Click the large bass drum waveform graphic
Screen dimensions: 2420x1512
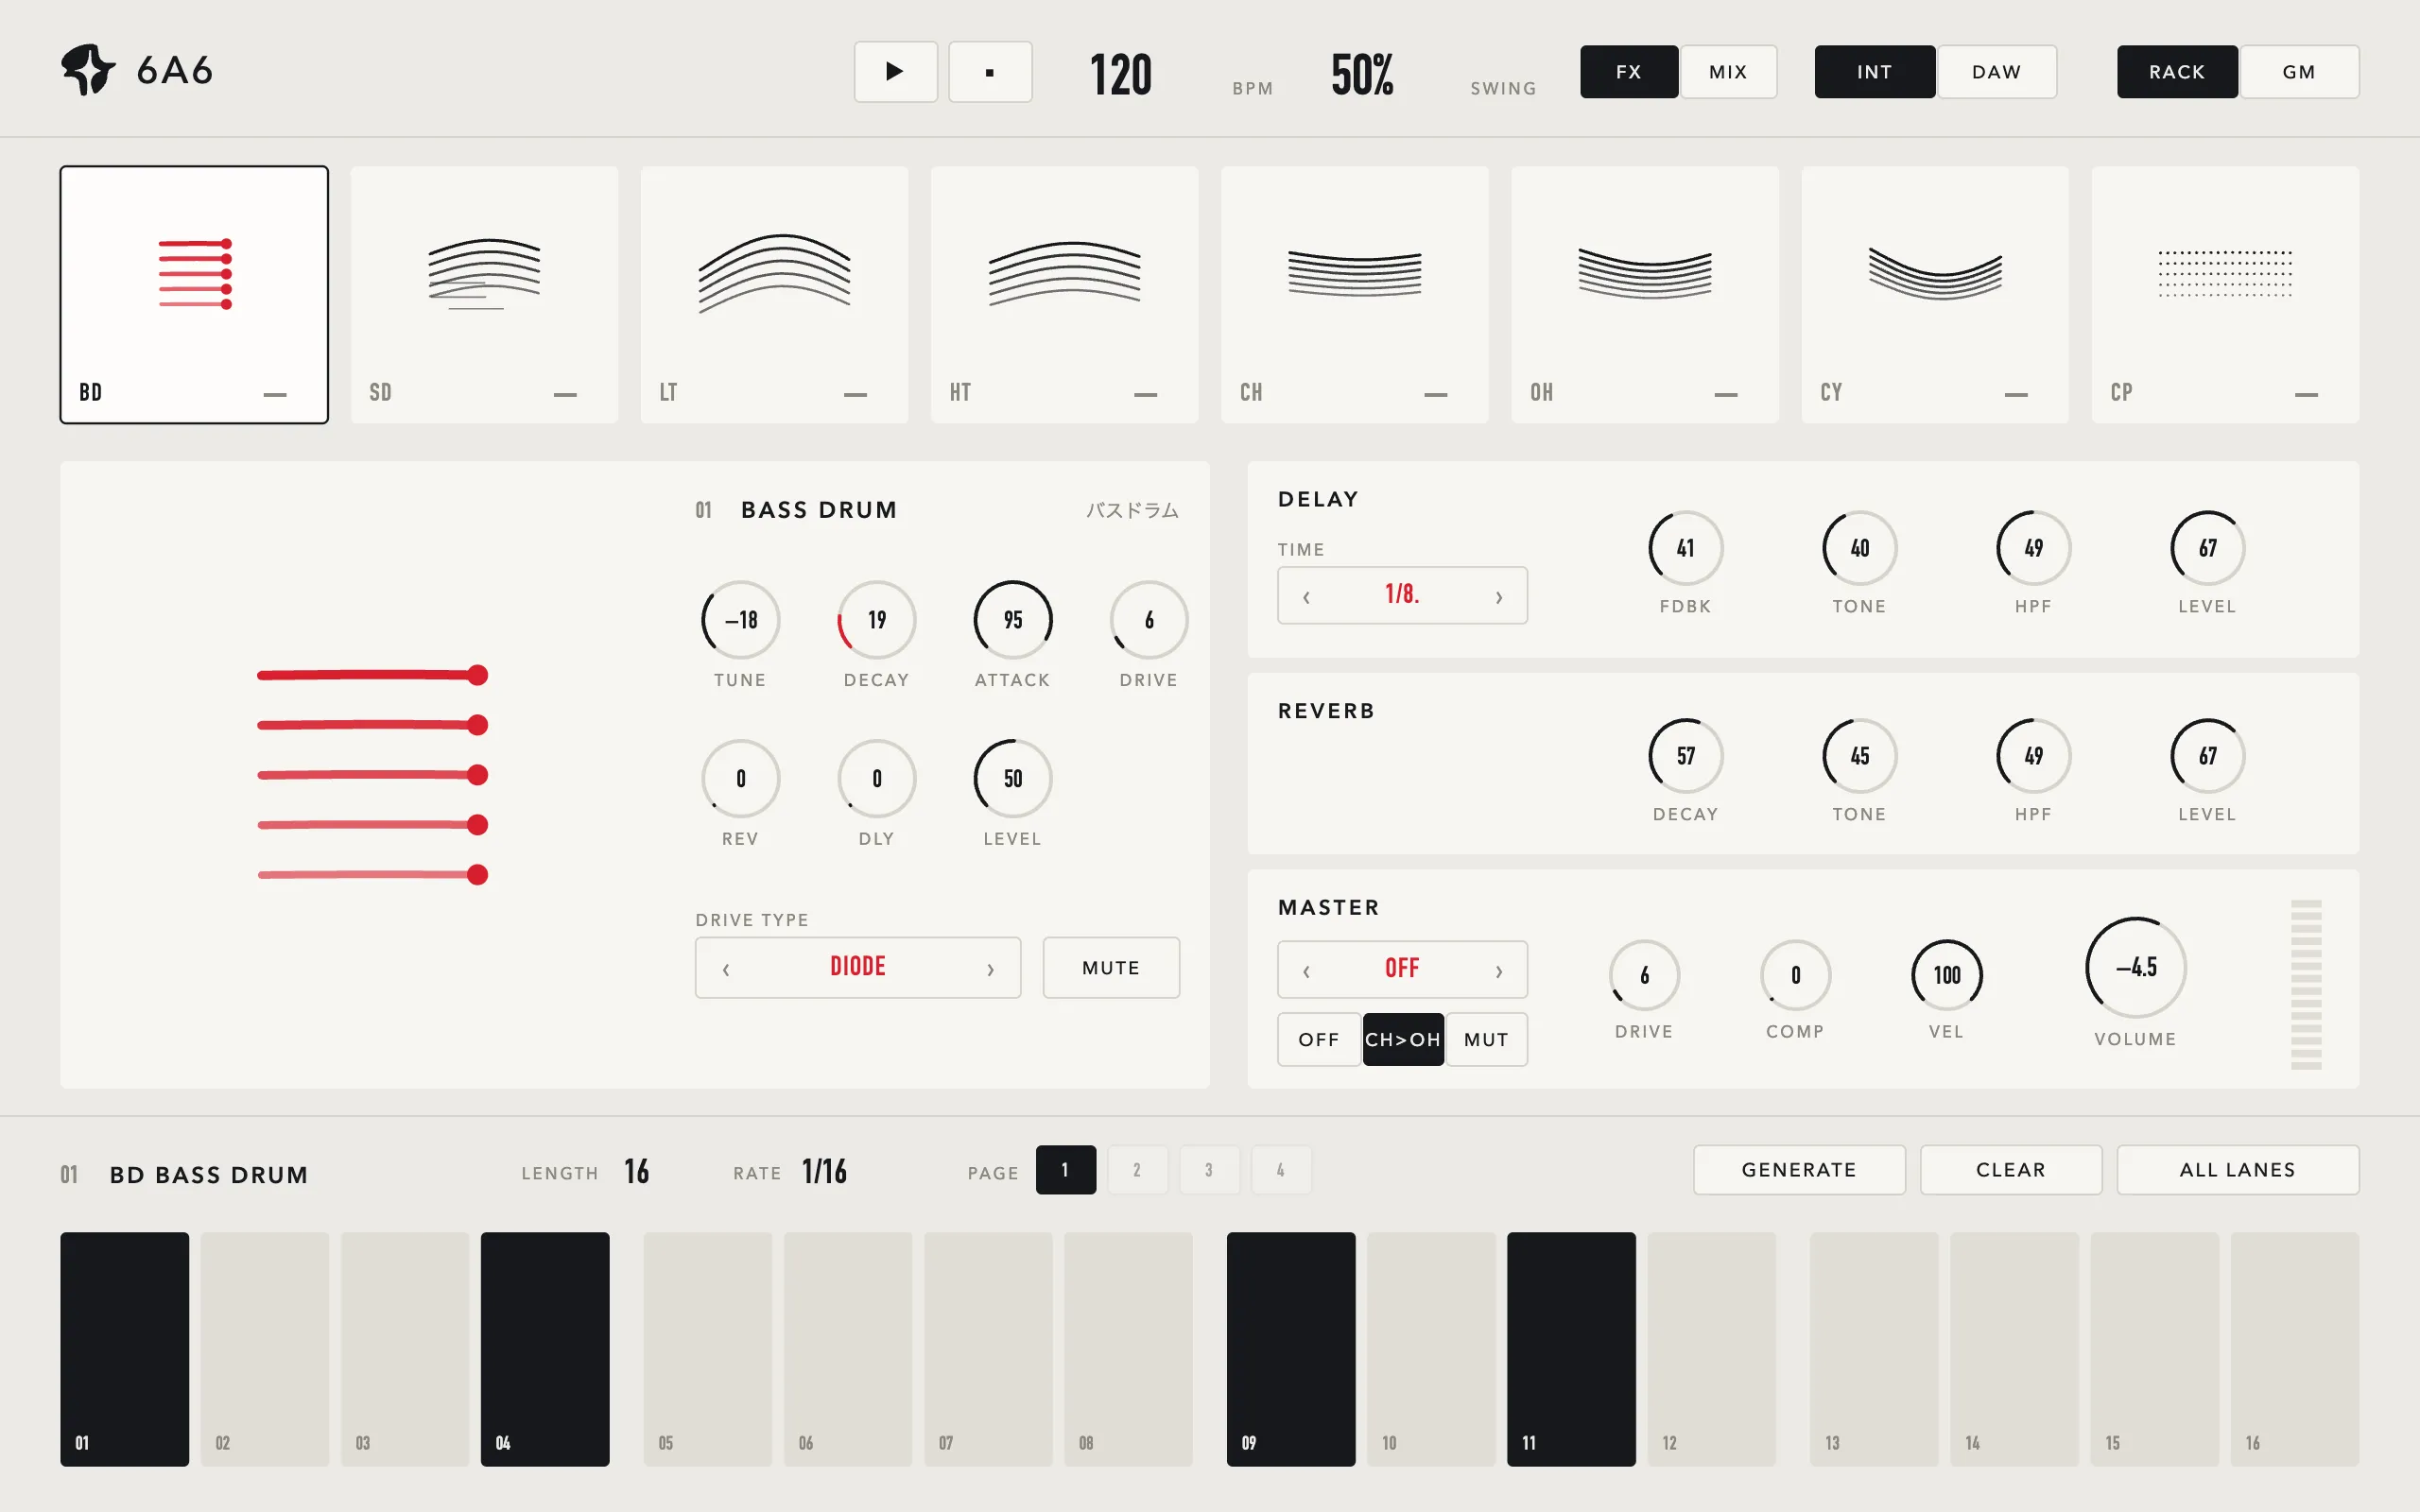point(372,775)
